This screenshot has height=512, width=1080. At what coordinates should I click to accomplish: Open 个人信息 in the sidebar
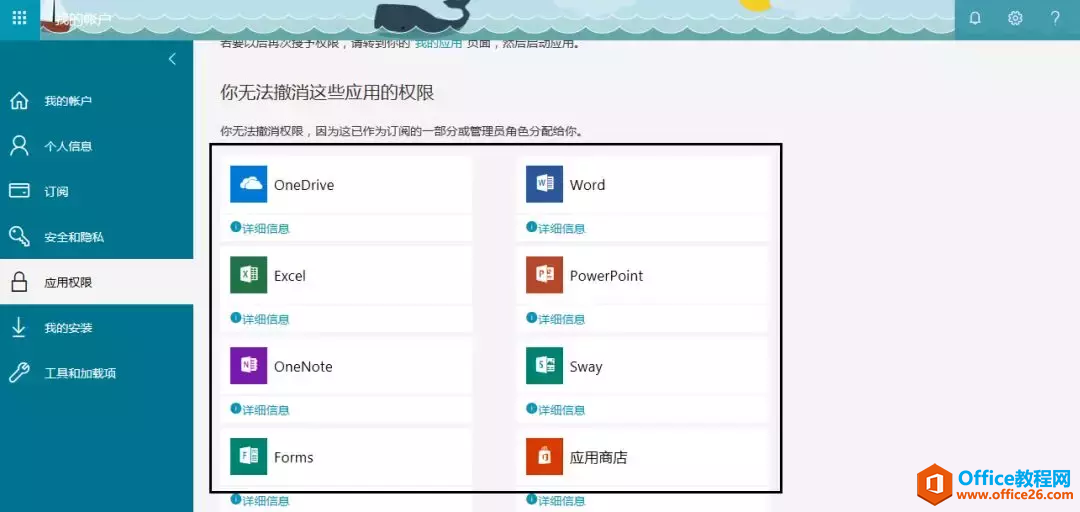pyautogui.click(x=68, y=146)
